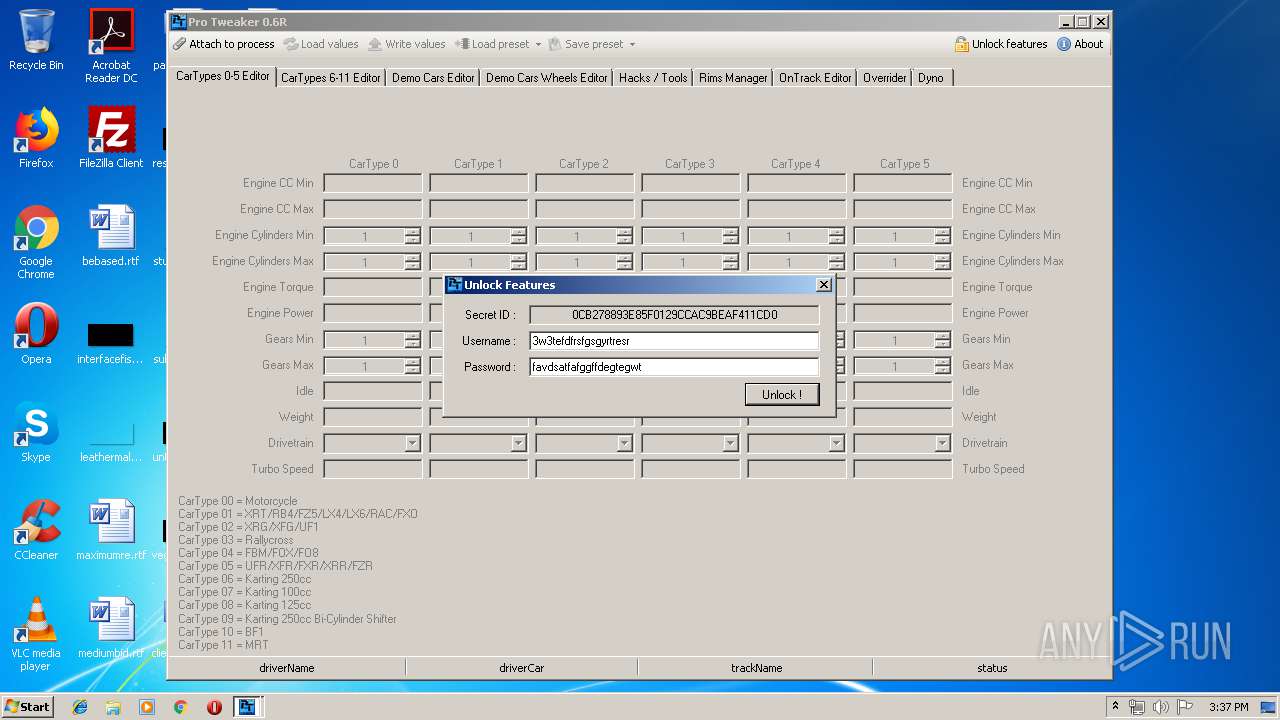Open bebased.rtf desktop file
1280x720 pixels.
point(111,236)
